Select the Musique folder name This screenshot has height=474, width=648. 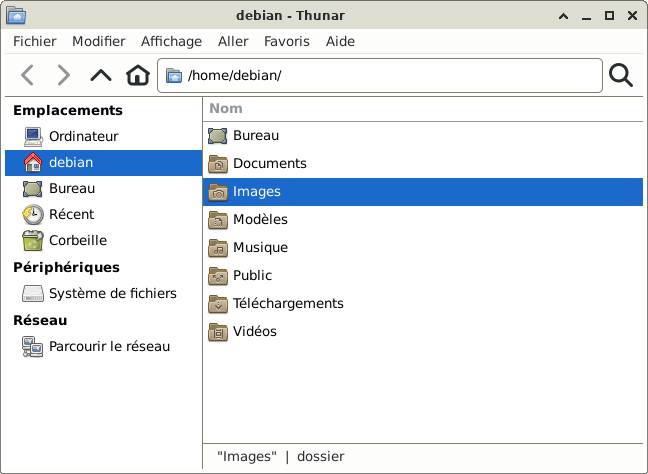pyautogui.click(x=260, y=248)
